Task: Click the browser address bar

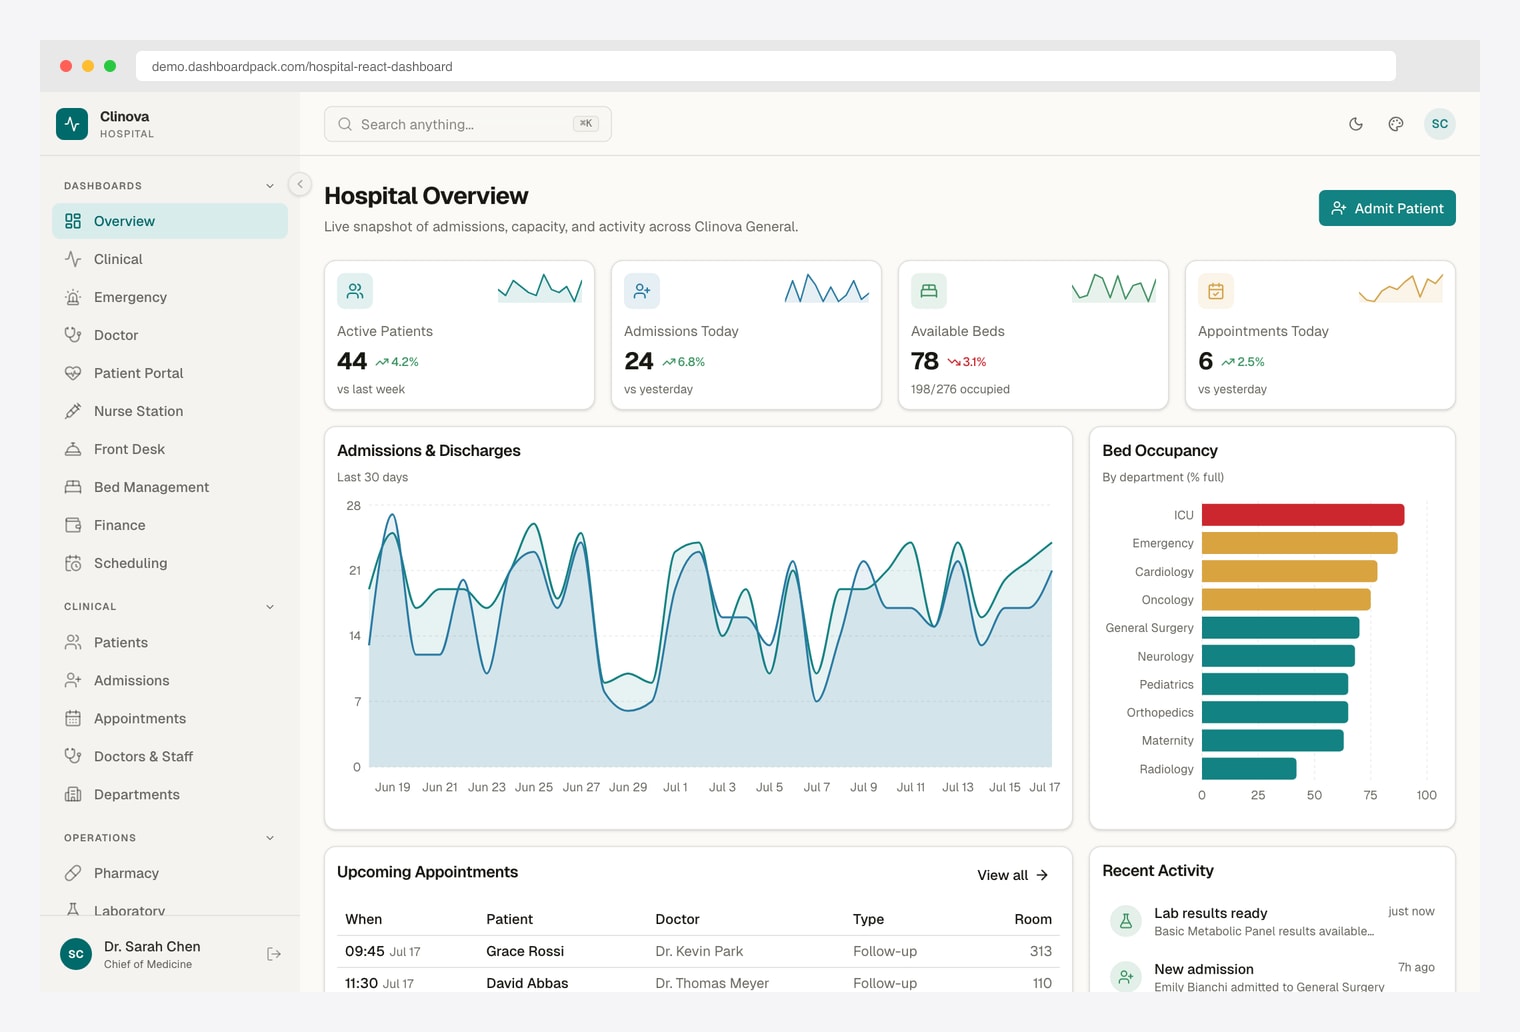Action: pyautogui.click(x=766, y=66)
